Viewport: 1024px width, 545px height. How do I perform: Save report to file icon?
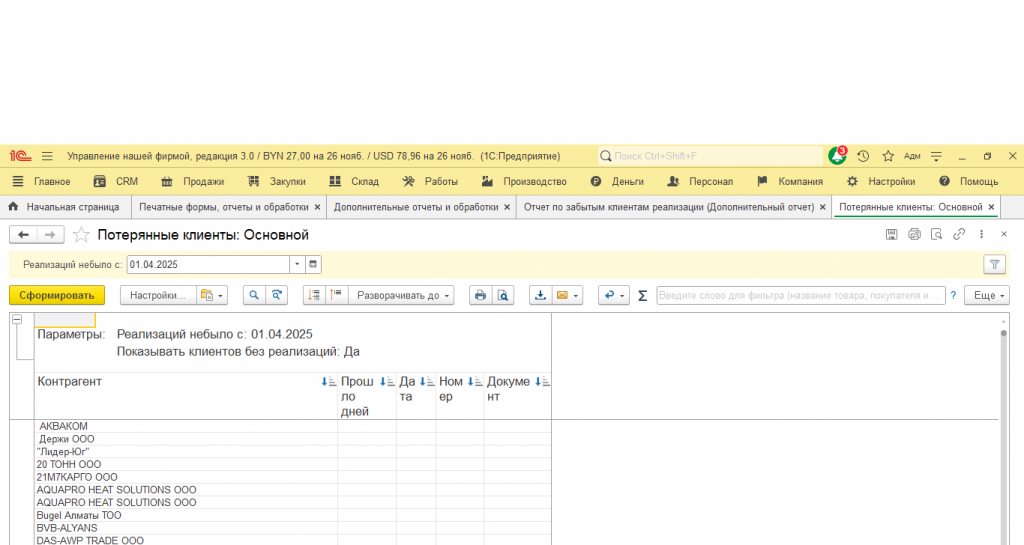(540, 295)
